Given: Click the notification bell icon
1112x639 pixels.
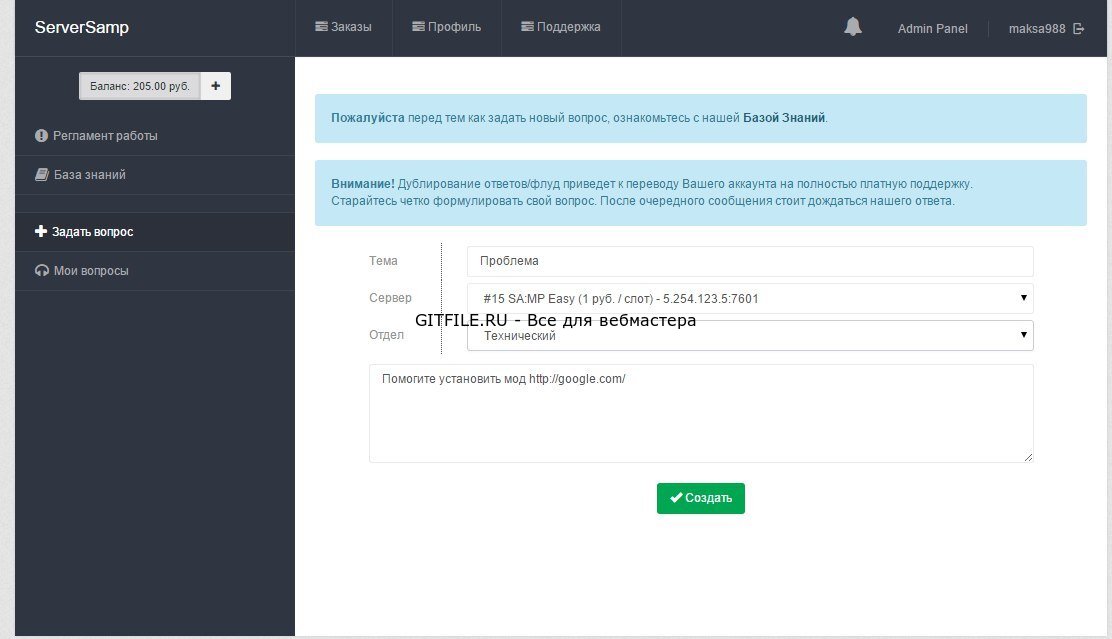Looking at the screenshot, I should [852, 27].
